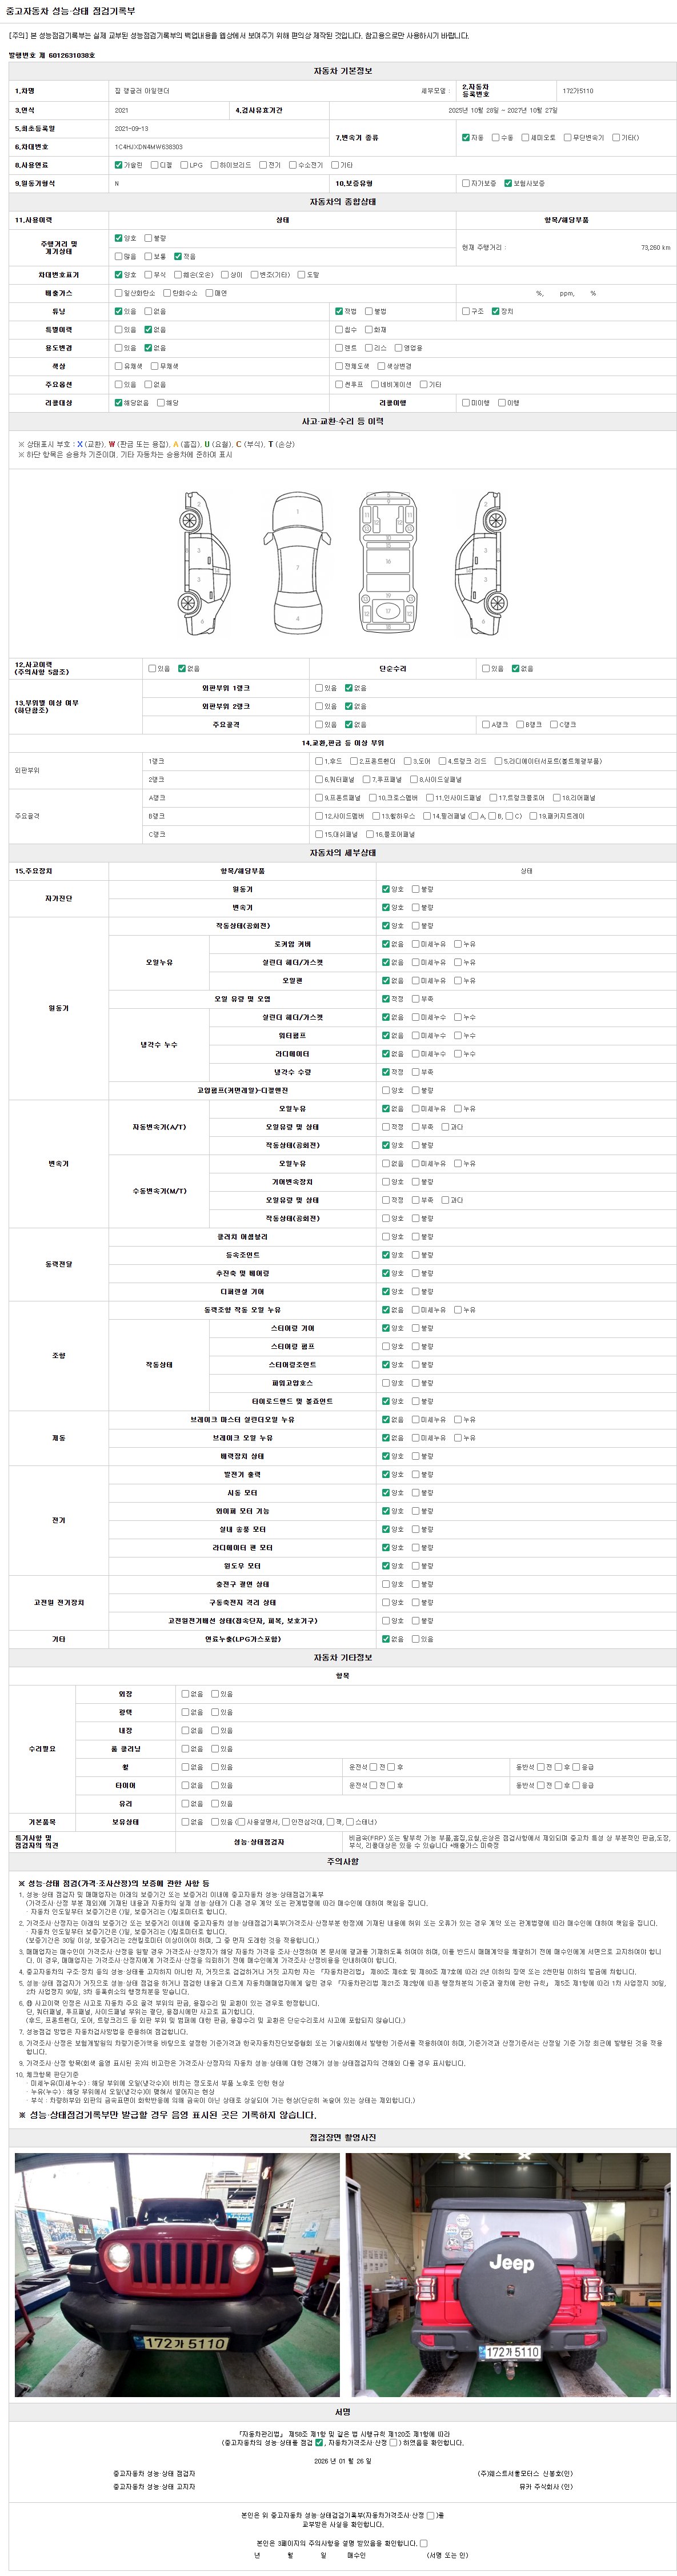Check the 침수 special history checkbox

click(339, 329)
